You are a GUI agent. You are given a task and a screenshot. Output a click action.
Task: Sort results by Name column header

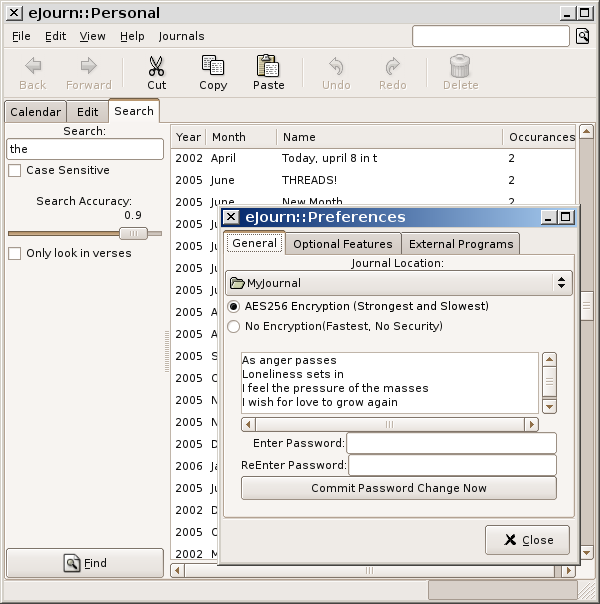[389, 137]
